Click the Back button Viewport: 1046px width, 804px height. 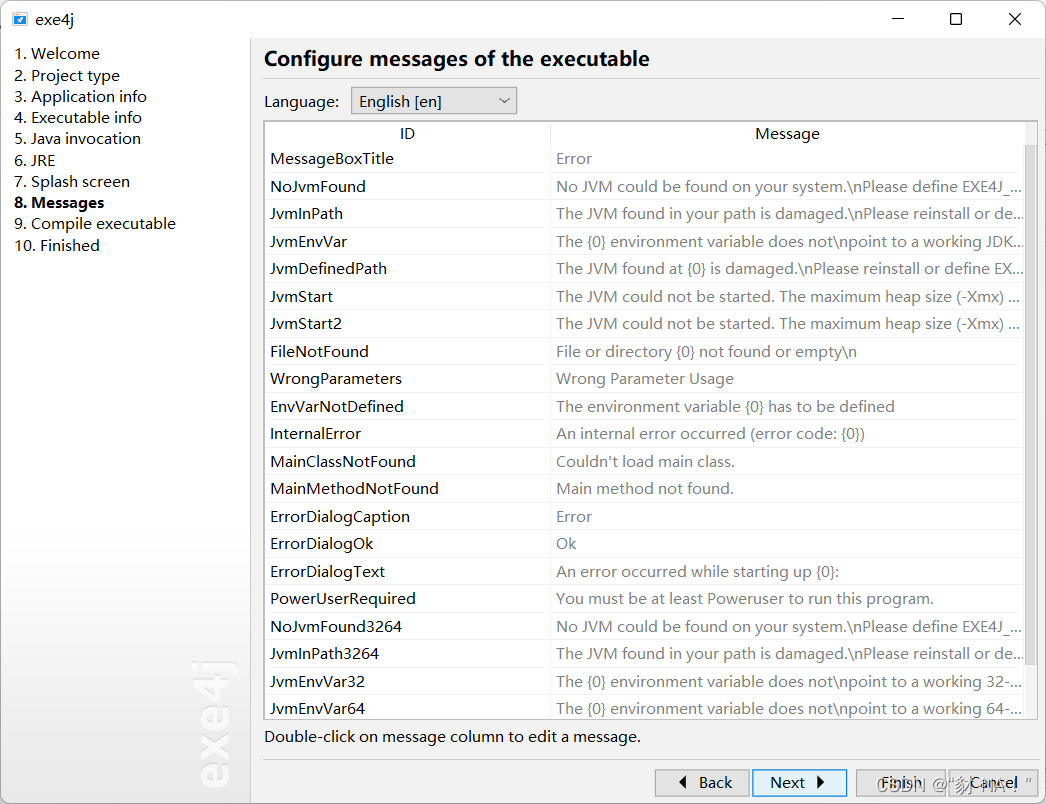point(705,783)
